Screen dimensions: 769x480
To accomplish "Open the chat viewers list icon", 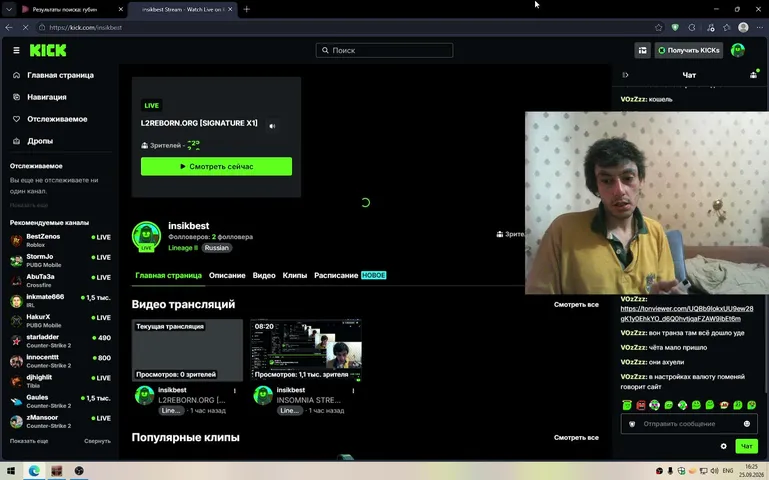I will pyautogui.click(x=754, y=75).
